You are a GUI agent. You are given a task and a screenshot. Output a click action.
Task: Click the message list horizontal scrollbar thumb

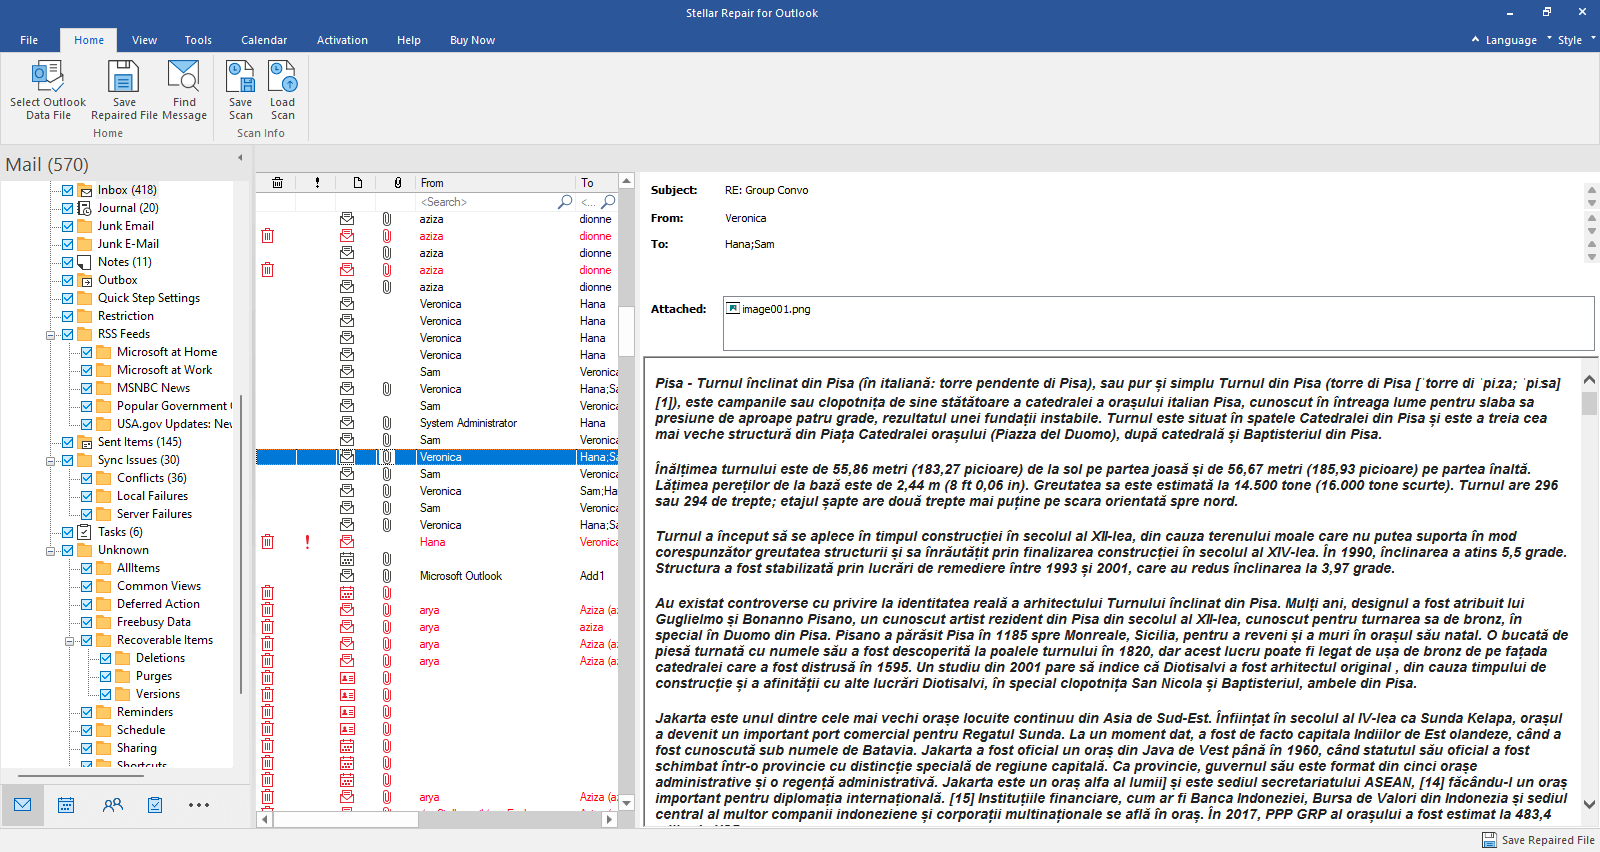click(345, 819)
